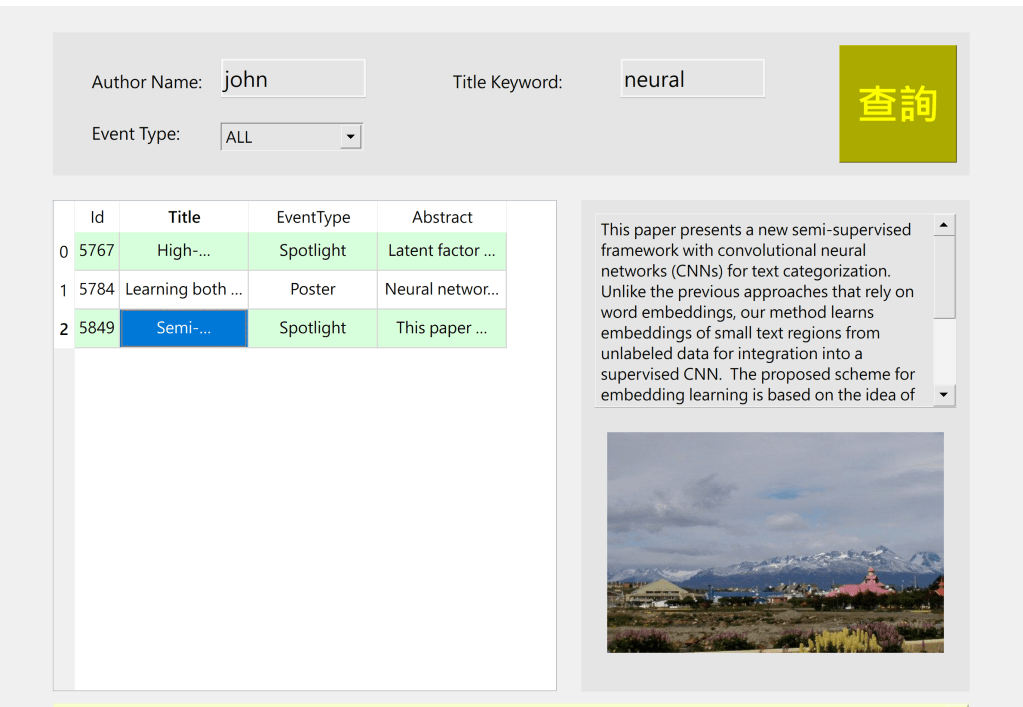
Task: Click the Event Type dropdown arrow
Action: (x=350, y=137)
